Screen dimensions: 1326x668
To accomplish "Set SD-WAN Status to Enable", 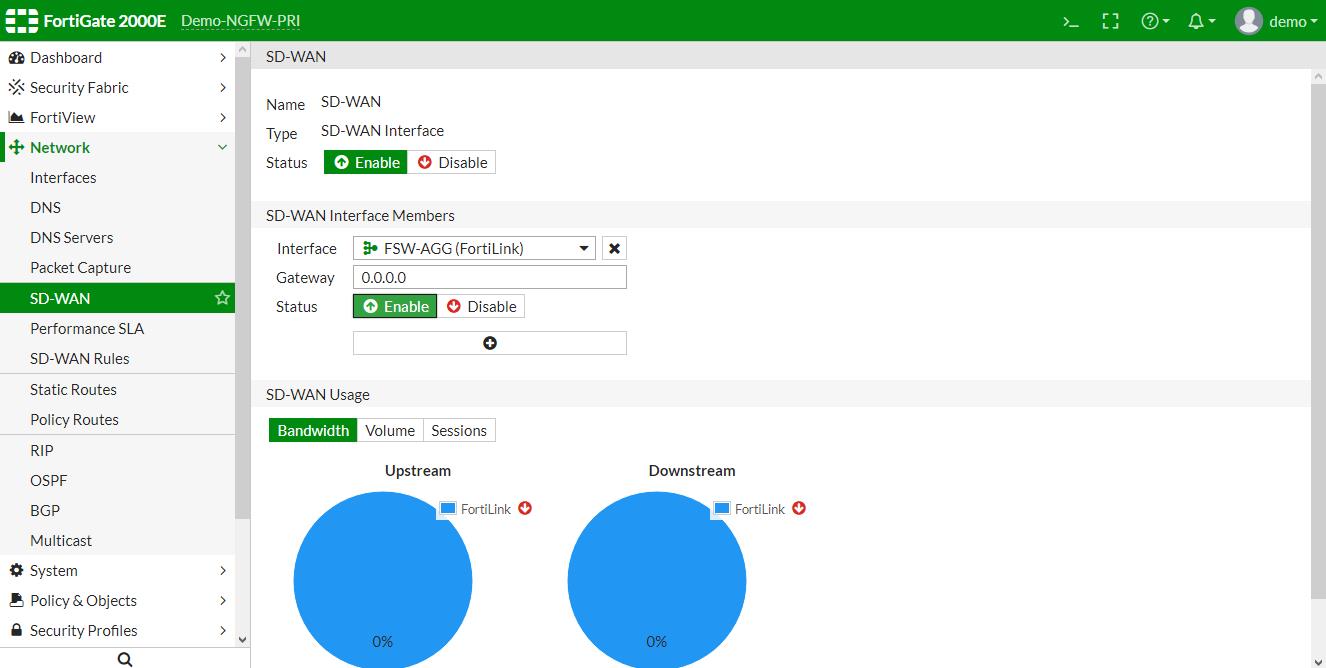I will (x=366, y=163).
